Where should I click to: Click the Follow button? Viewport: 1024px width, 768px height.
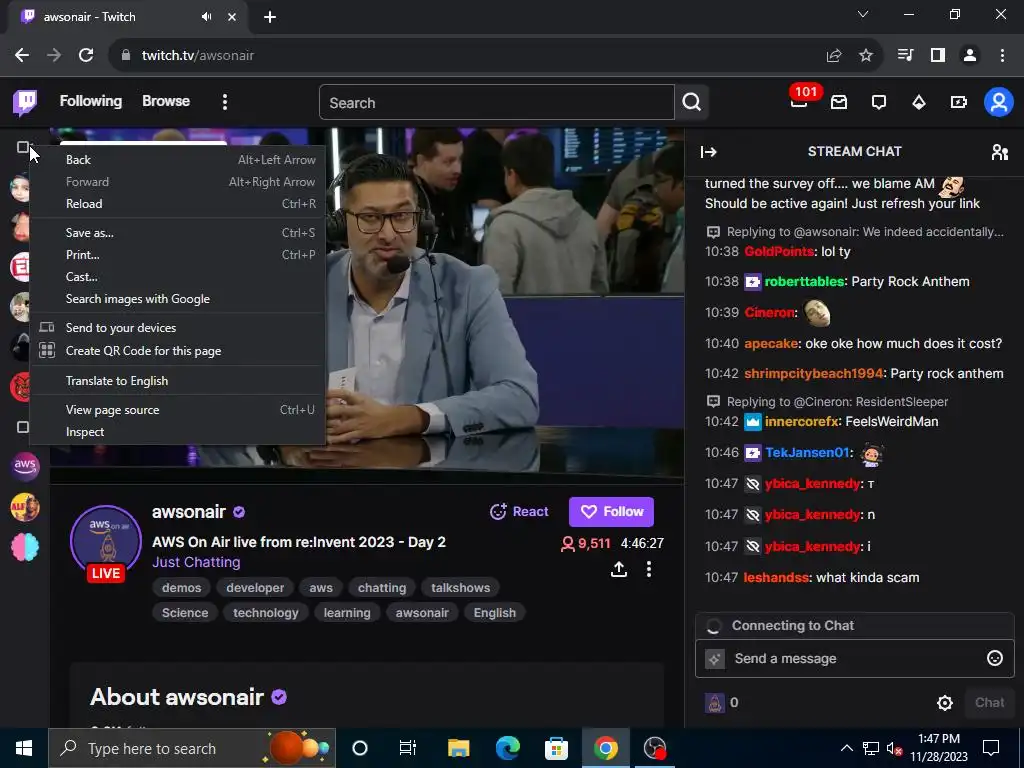611,512
